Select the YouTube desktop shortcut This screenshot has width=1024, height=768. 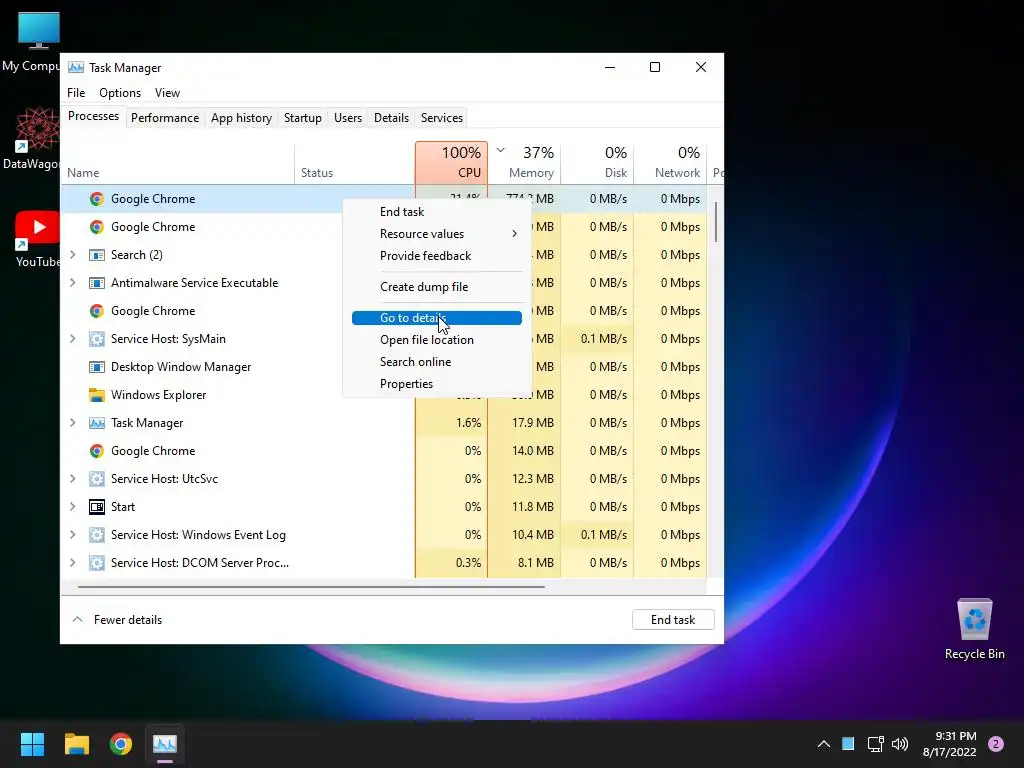[x=37, y=239]
